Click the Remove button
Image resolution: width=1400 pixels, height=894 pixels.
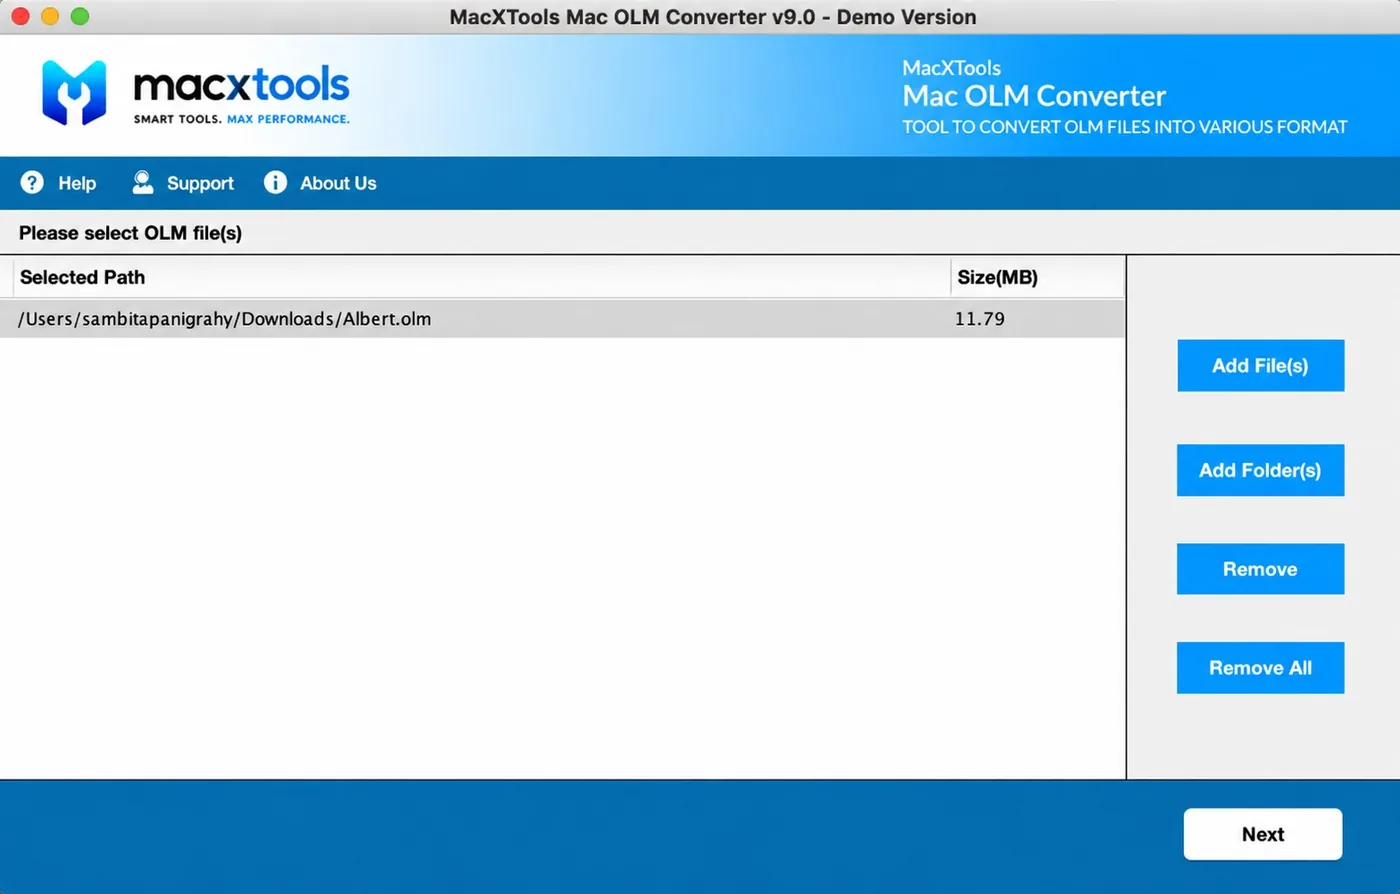tap(1260, 569)
